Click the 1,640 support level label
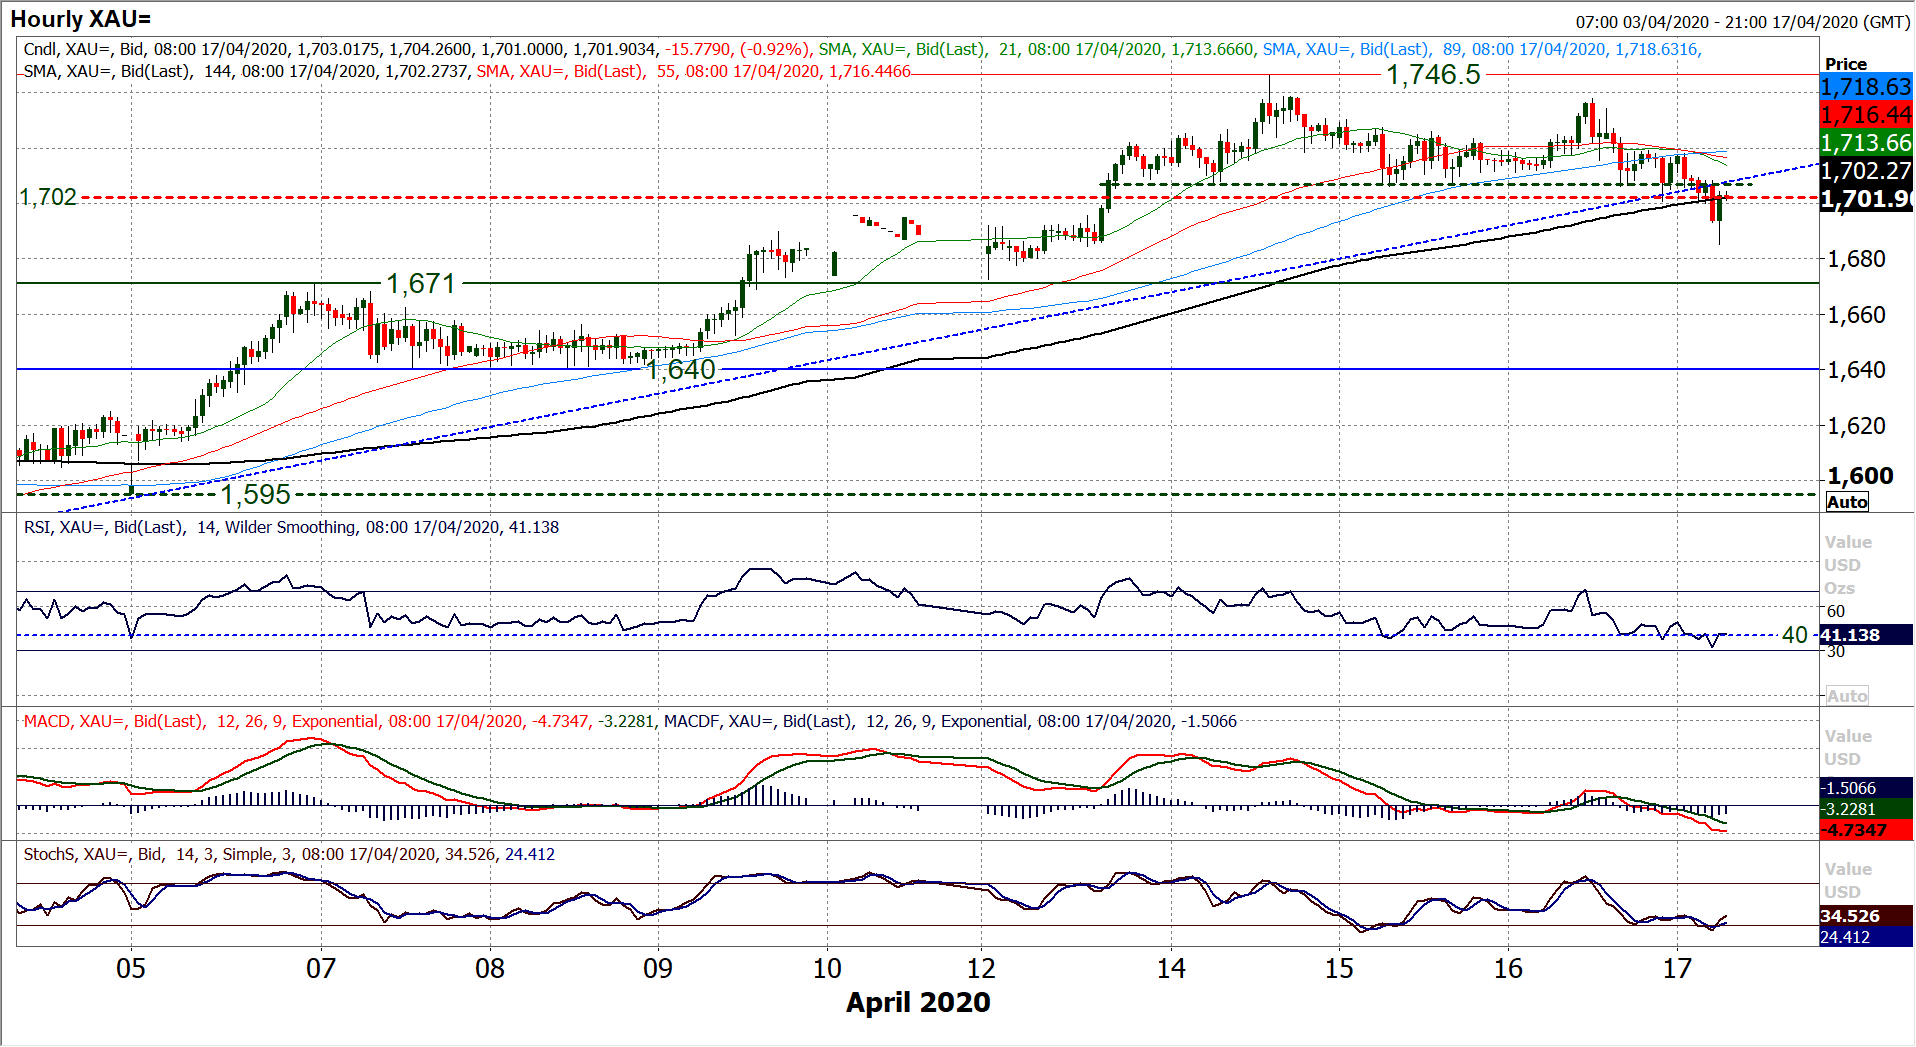1916x1047 pixels. (681, 370)
